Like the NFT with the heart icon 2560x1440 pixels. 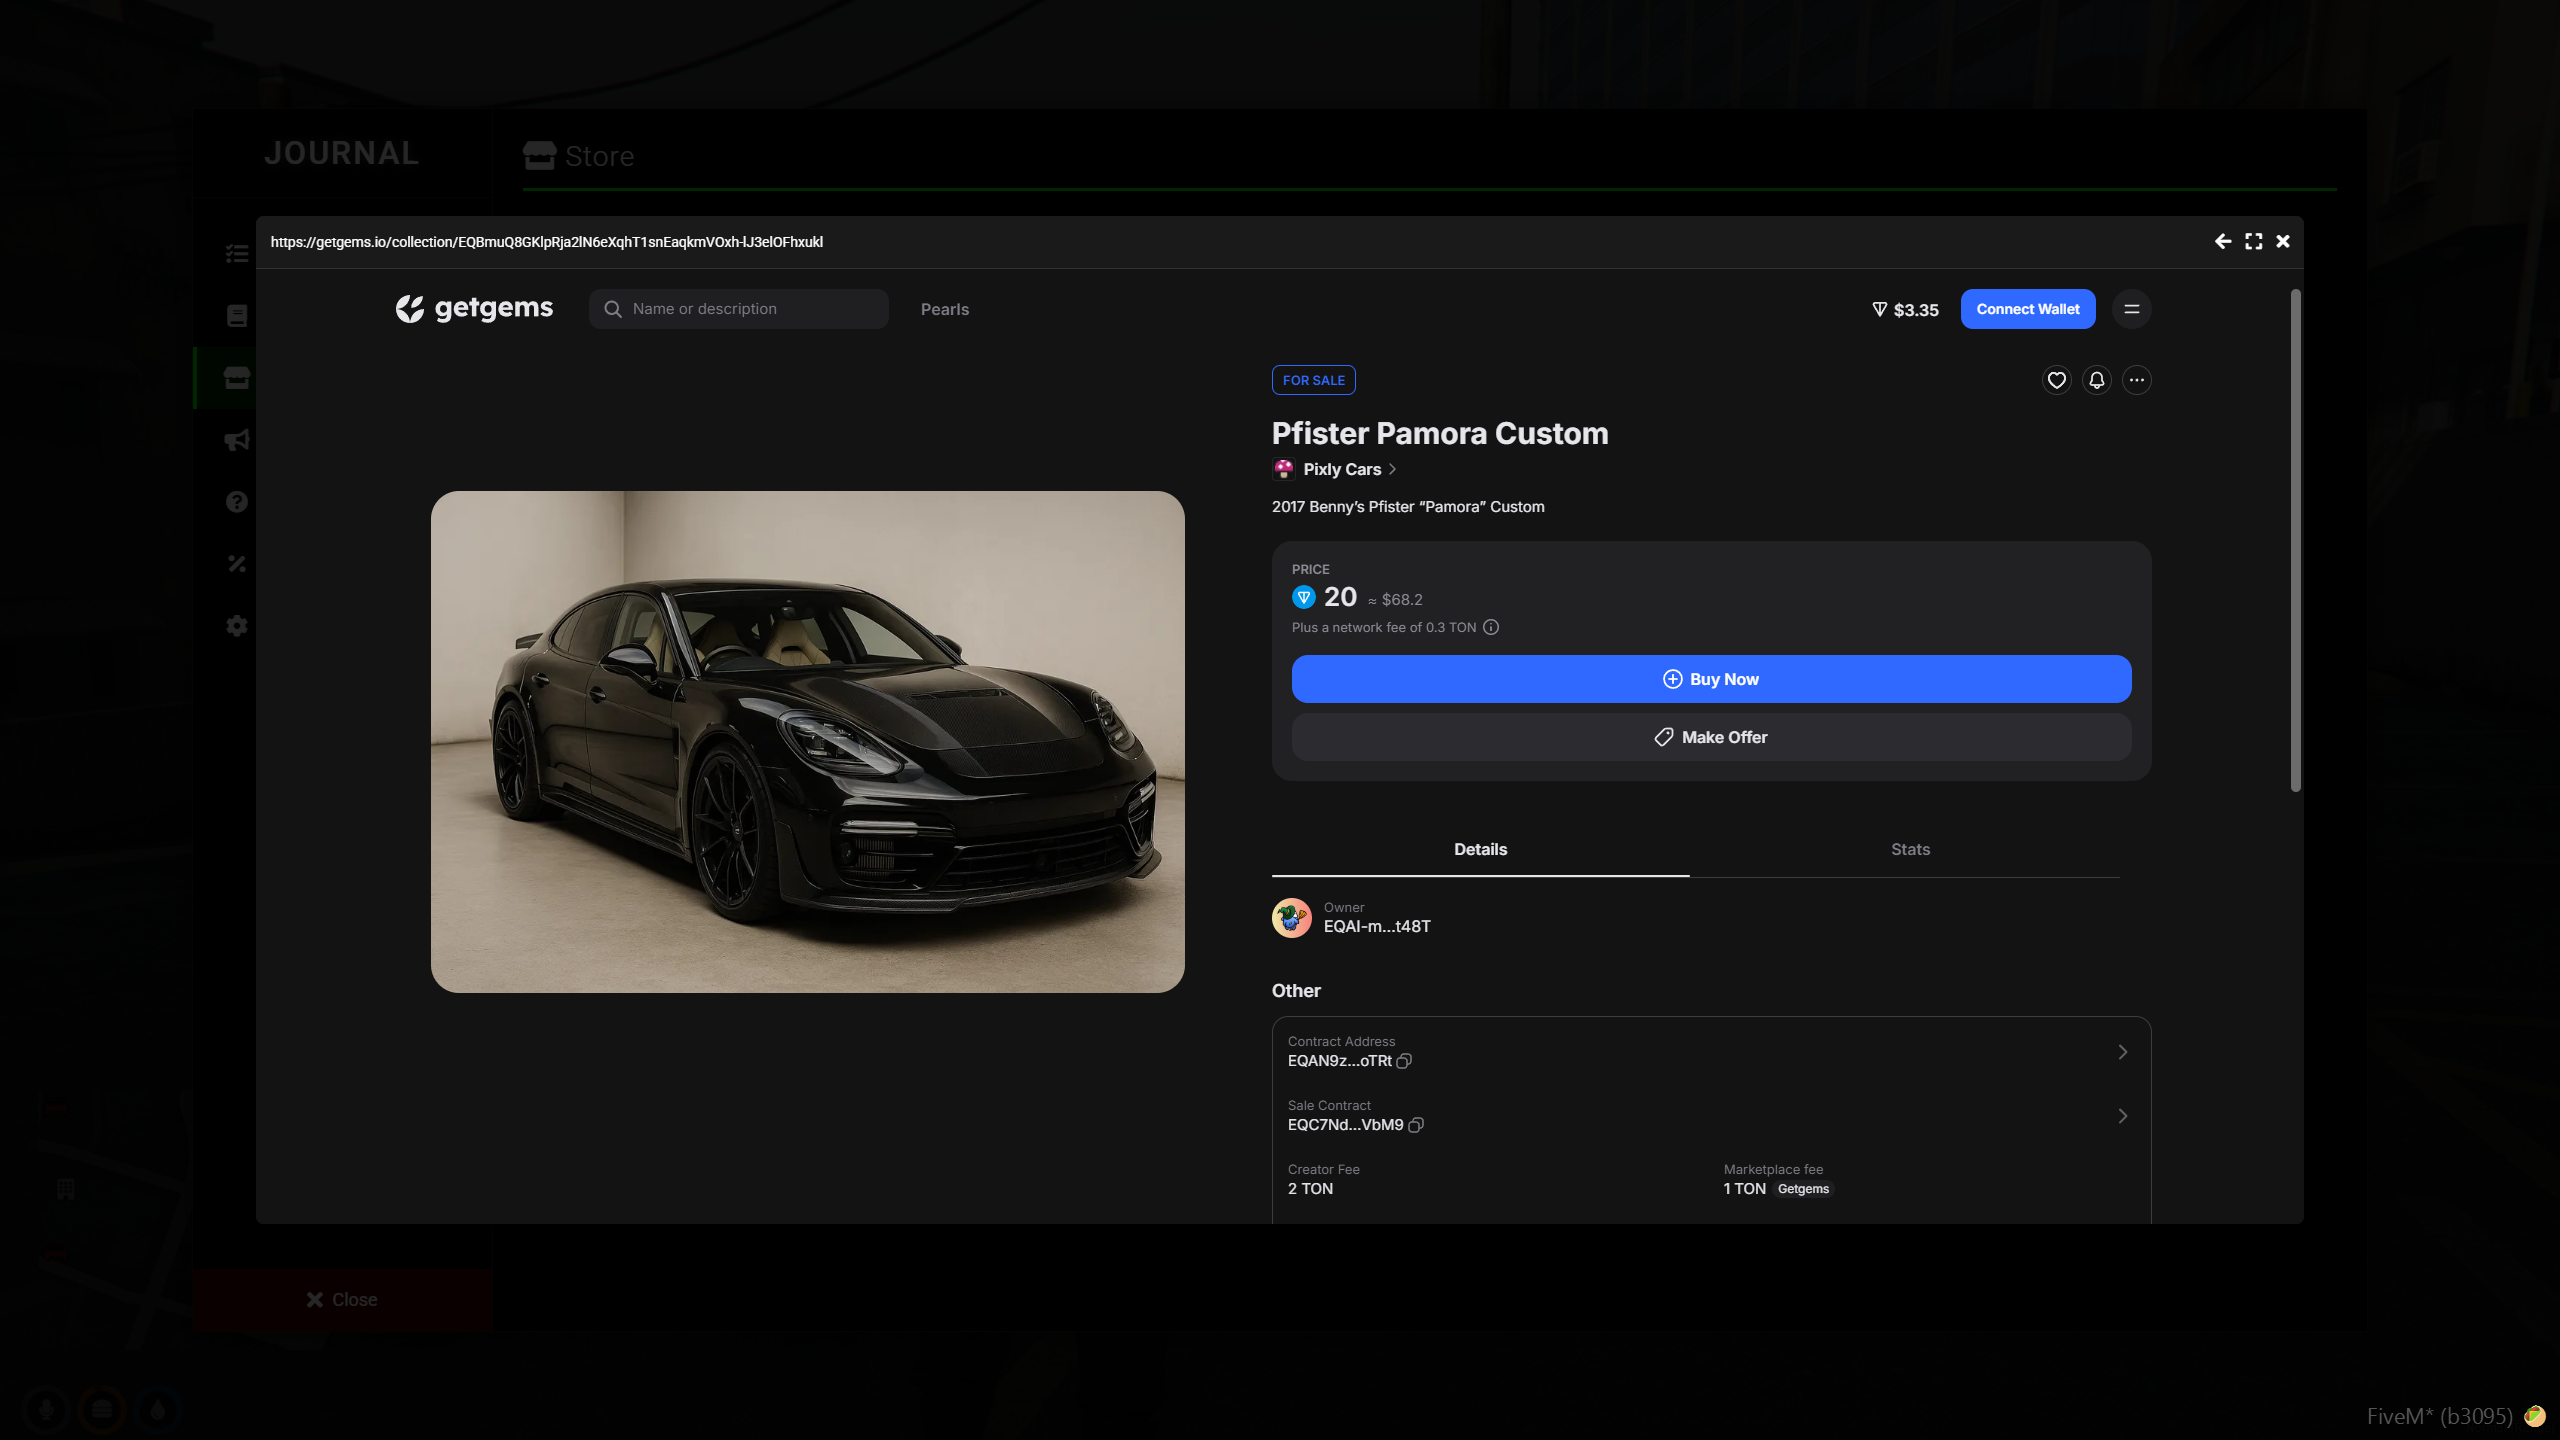pos(2056,380)
